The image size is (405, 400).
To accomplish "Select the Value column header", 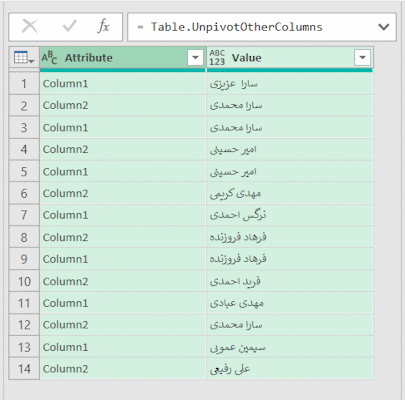I will tap(290, 58).
